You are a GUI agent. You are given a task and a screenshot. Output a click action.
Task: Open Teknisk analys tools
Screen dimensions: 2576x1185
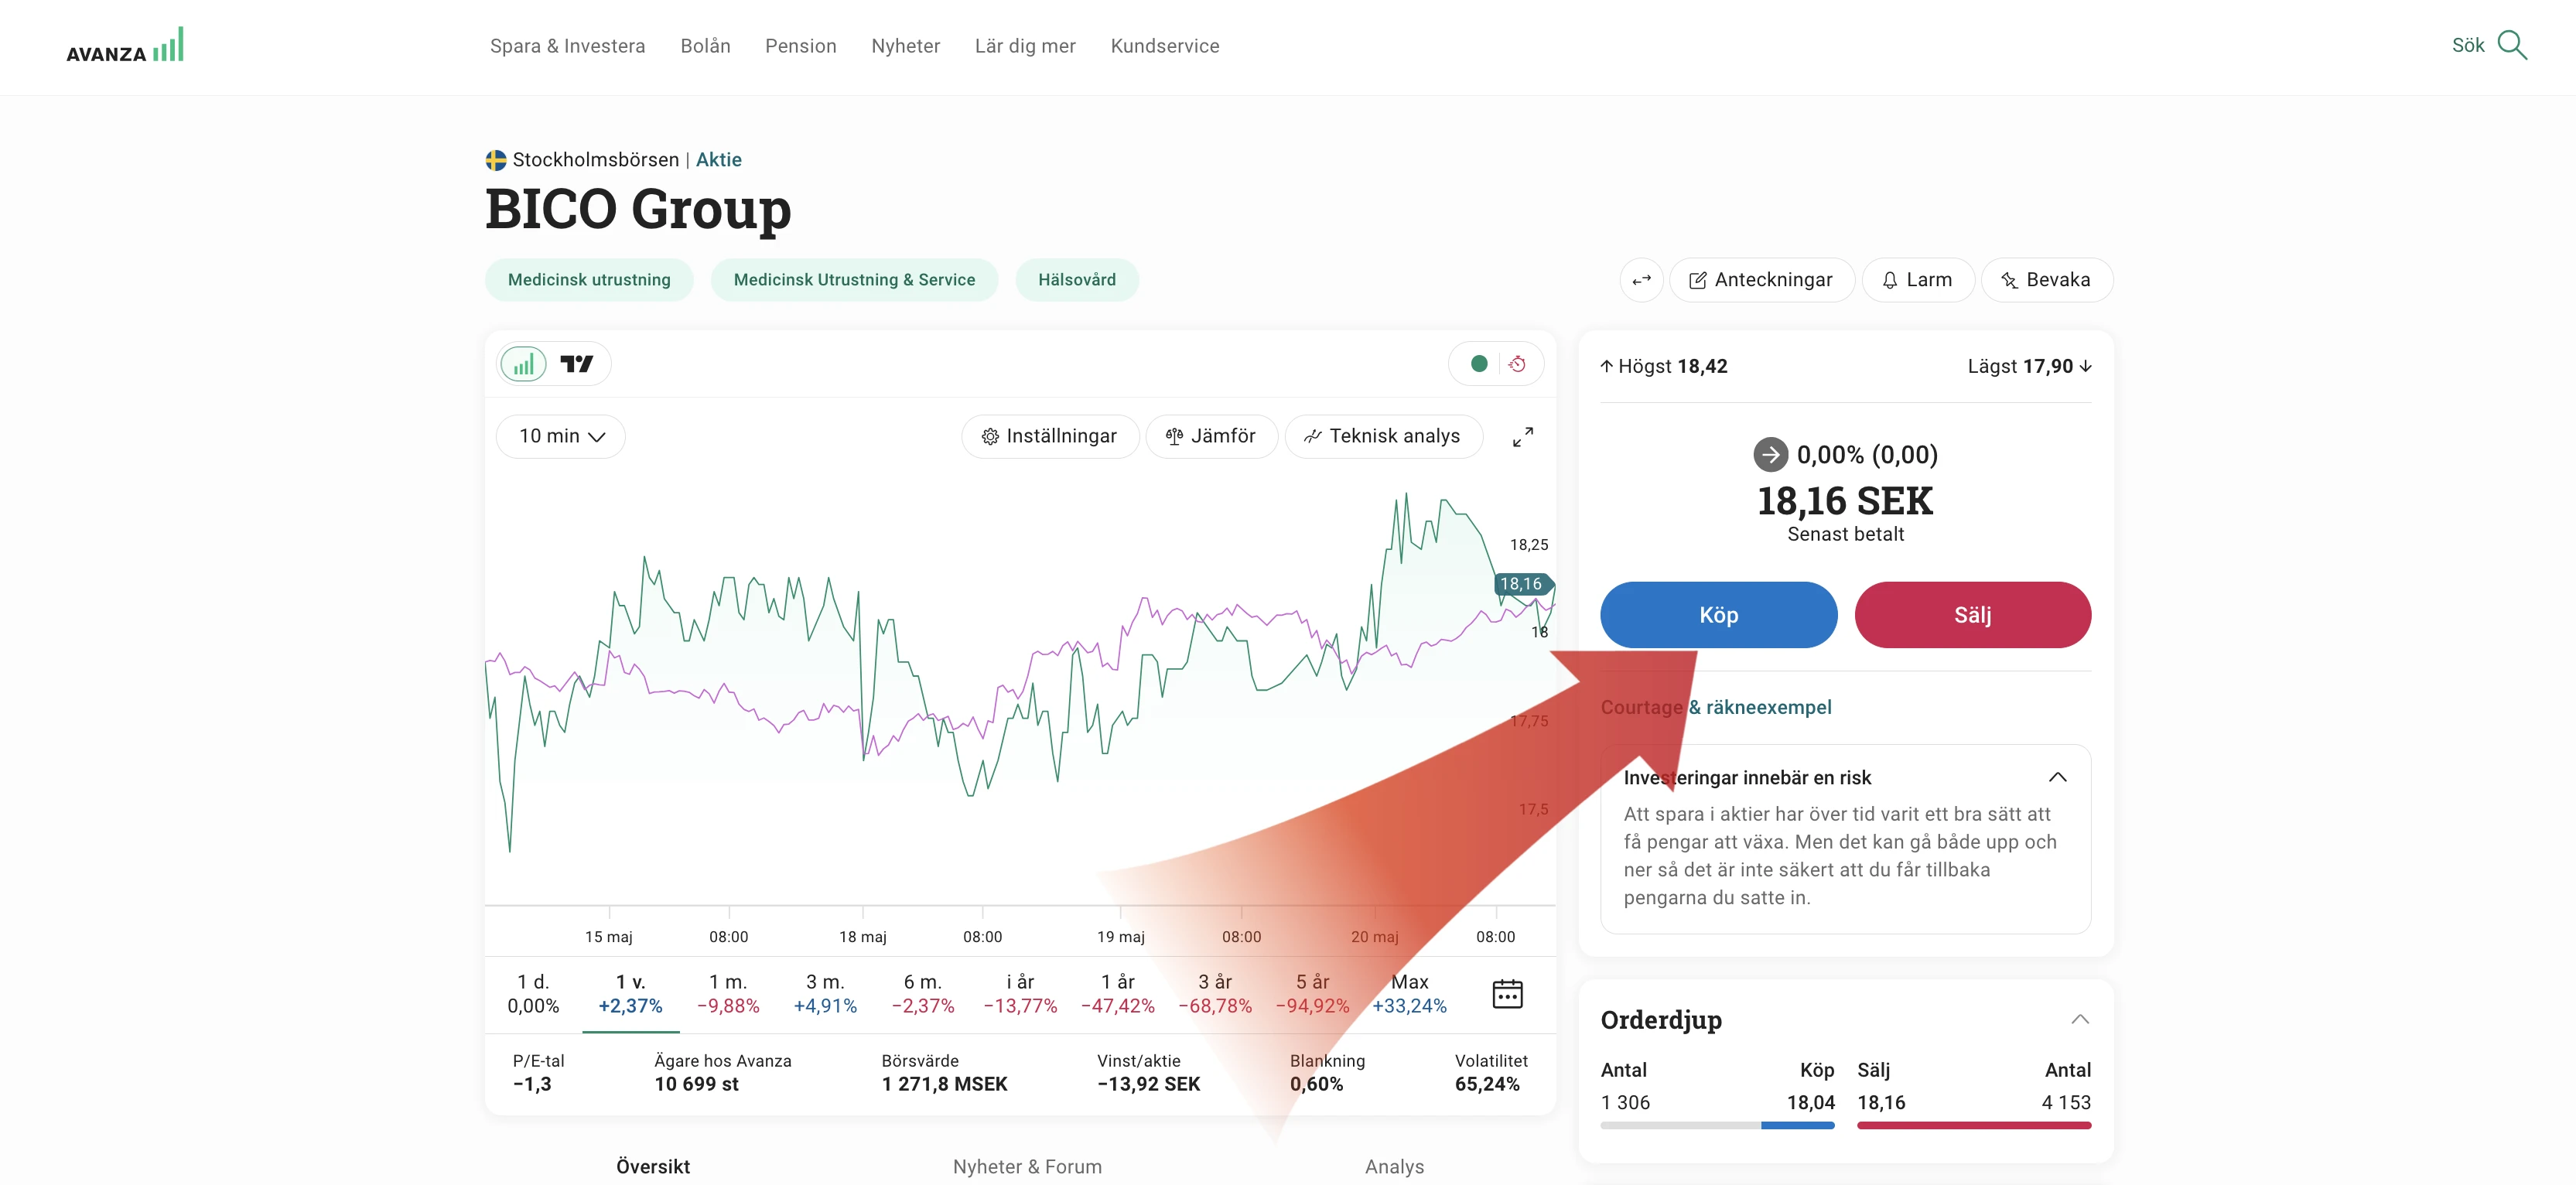pyautogui.click(x=1383, y=437)
